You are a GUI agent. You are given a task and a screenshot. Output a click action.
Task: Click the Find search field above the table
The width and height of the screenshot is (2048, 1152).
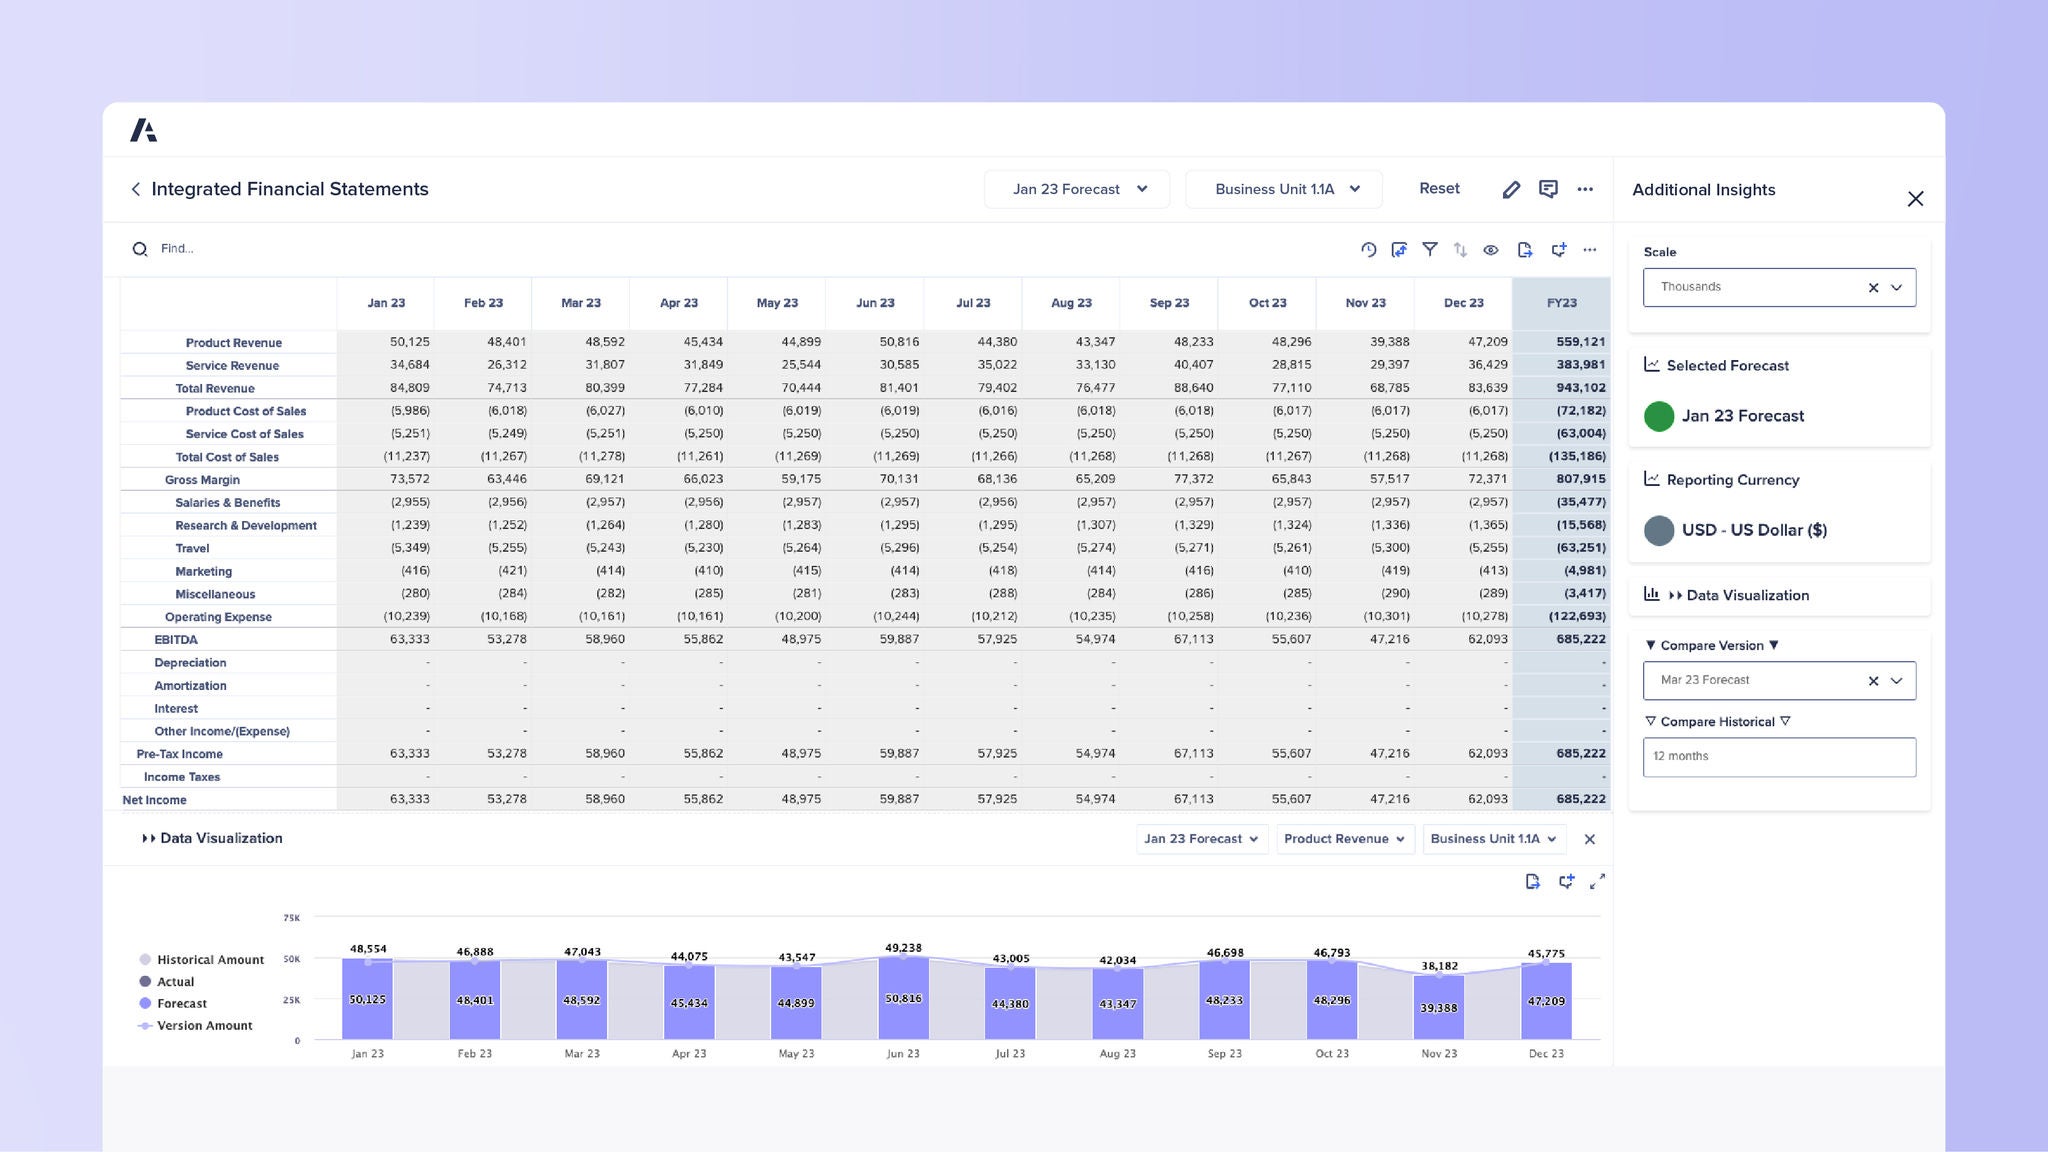tap(200, 249)
